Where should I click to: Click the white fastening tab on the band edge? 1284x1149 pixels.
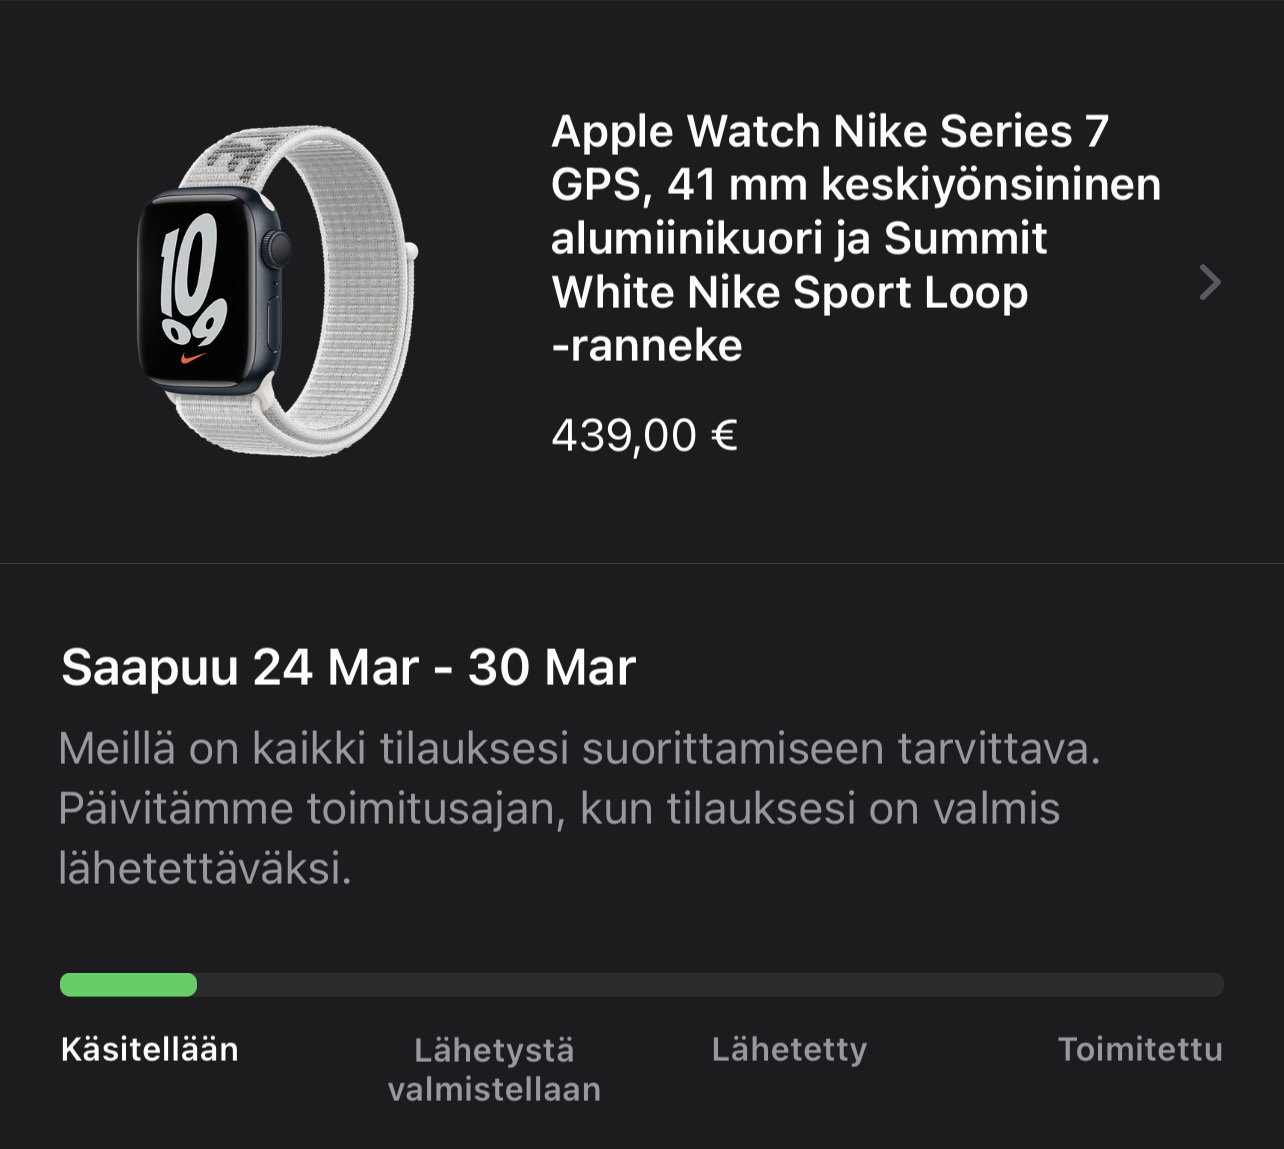coord(410,250)
